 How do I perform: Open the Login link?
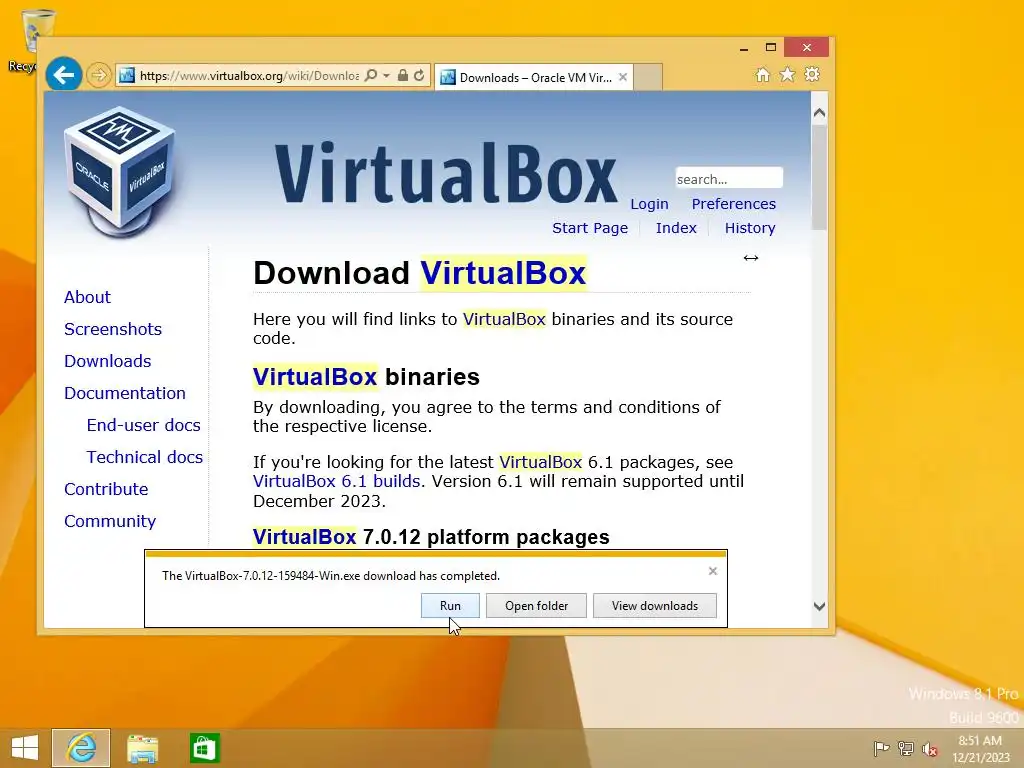click(x=649, y=204)
